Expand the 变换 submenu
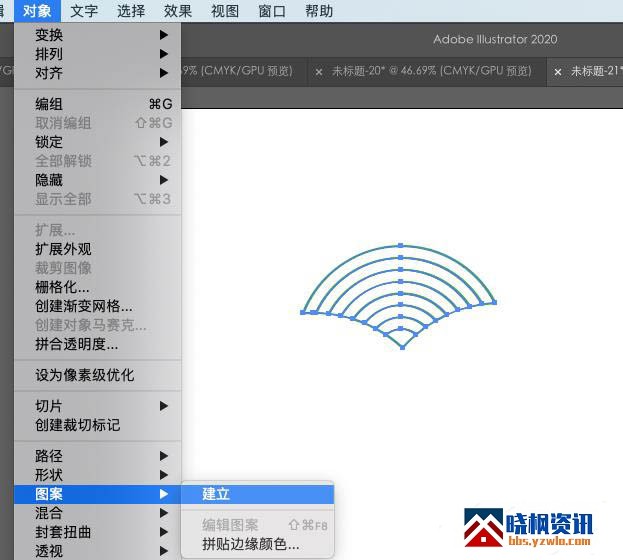The height and width of the screenshot is (560, 623). click(x=49, y=35)
